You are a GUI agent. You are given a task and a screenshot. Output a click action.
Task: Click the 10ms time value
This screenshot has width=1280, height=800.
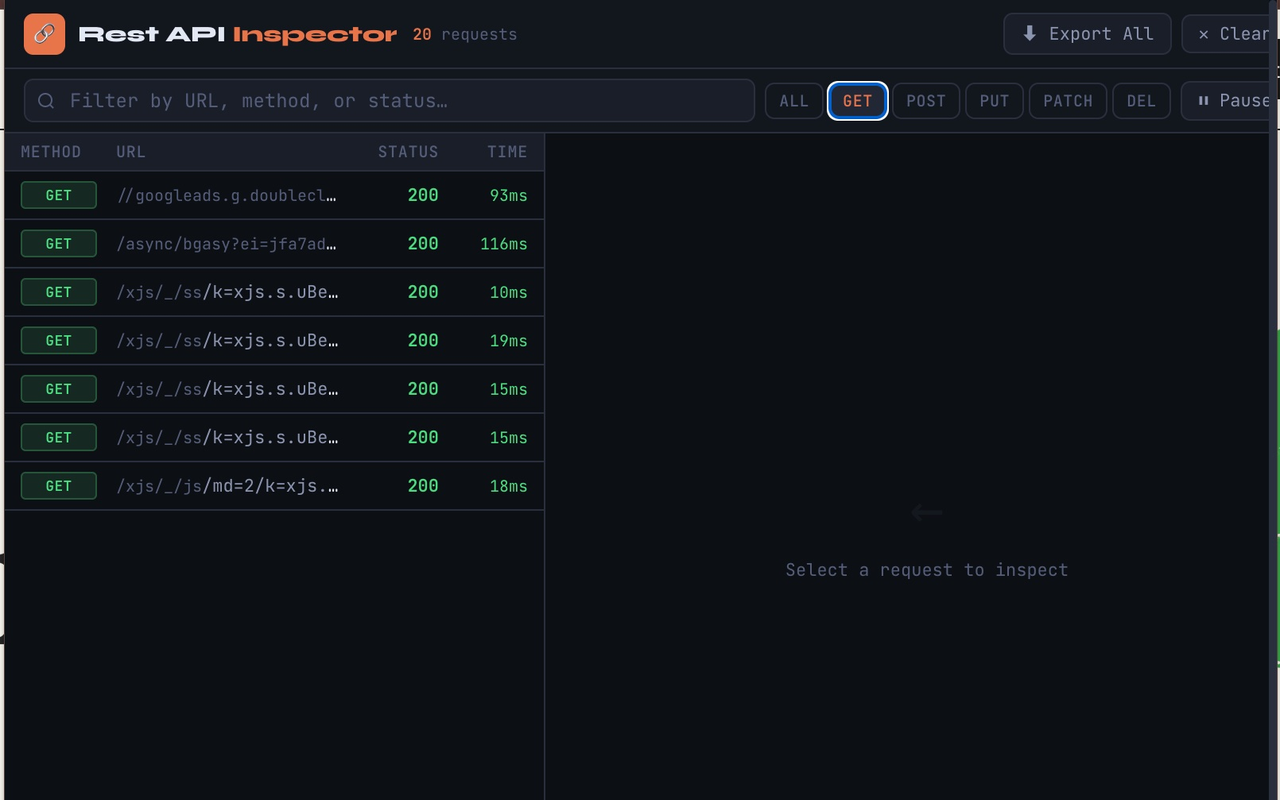[x=509, y=292]
